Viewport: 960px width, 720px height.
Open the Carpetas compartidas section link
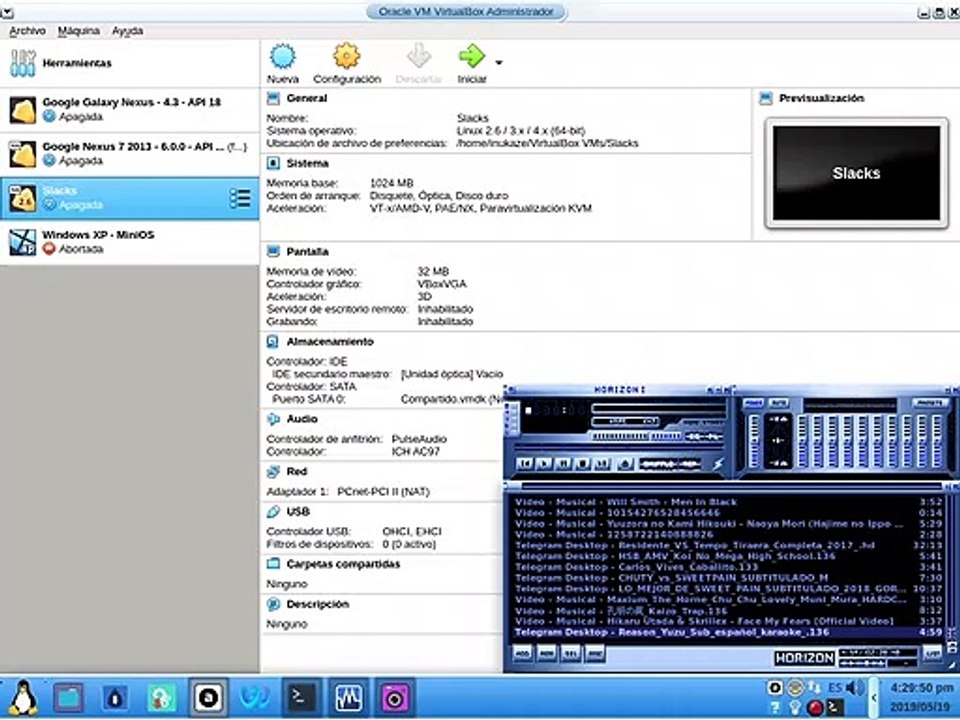343,564
